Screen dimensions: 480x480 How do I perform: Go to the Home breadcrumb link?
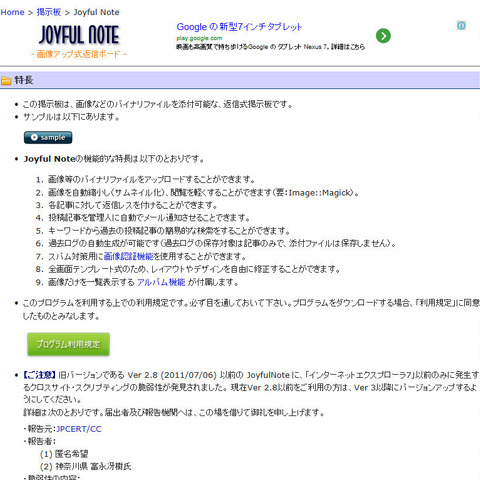(x=12, y=12)
